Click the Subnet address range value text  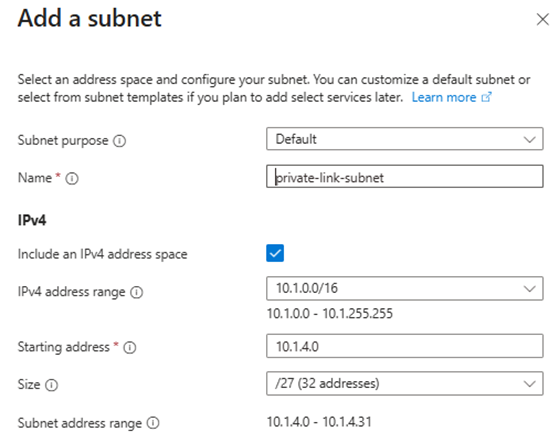pyautogui.click(x=319, y=422)
